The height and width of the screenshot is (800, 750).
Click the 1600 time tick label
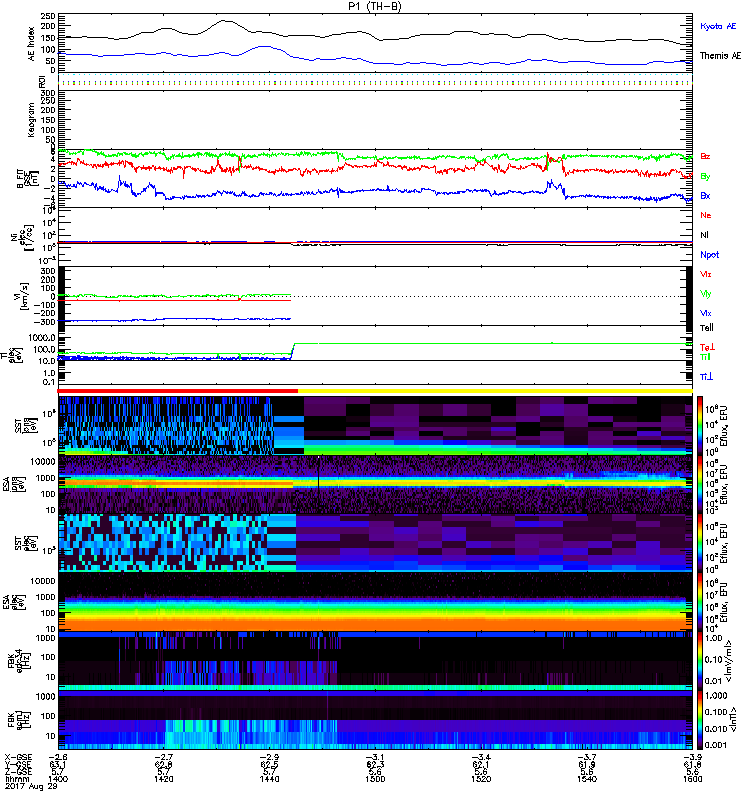pyautogui.click(x=693, y=779)
